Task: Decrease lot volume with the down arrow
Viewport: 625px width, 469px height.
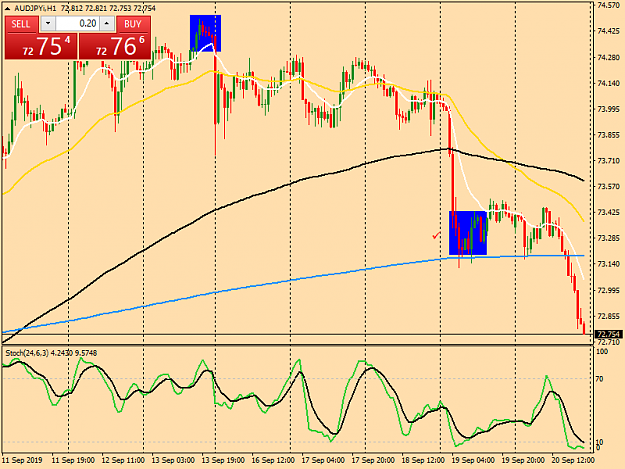Action: pyautogui.click(x=48, y=24)
